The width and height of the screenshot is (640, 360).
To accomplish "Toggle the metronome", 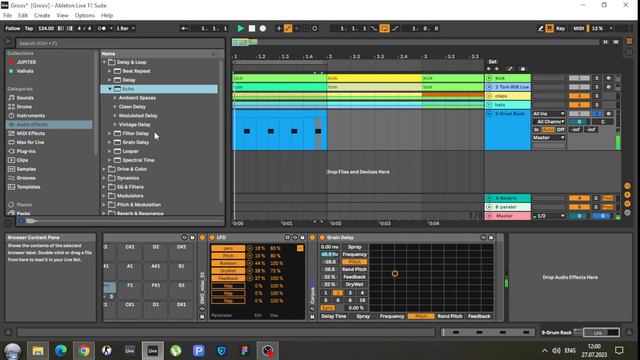I will (x=102, y=28).
